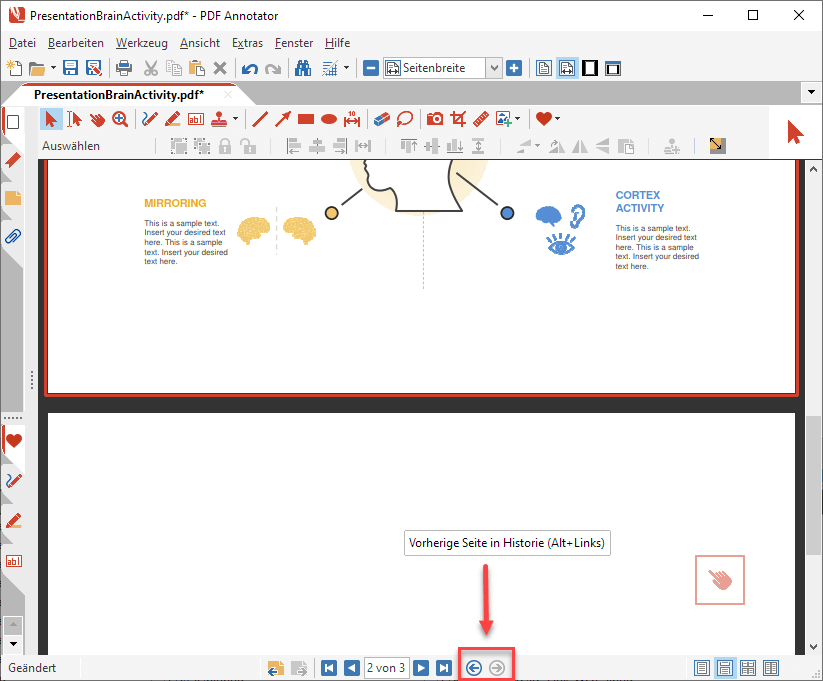Save the document with the floppy disk icon
This screenshot has width=823, height=681.
pyautogui.click(x=70, y=68)
